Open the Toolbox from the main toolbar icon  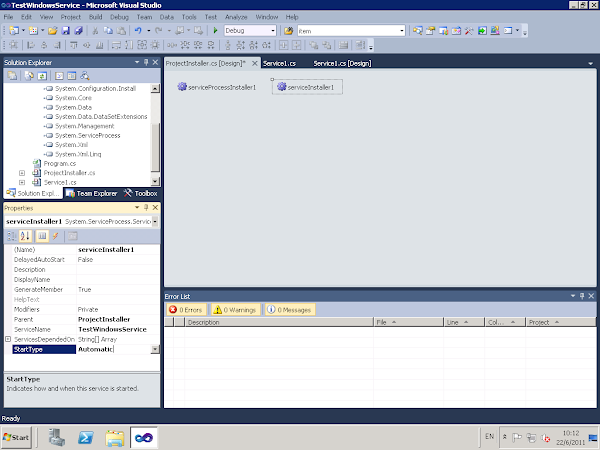coord(469,31)
